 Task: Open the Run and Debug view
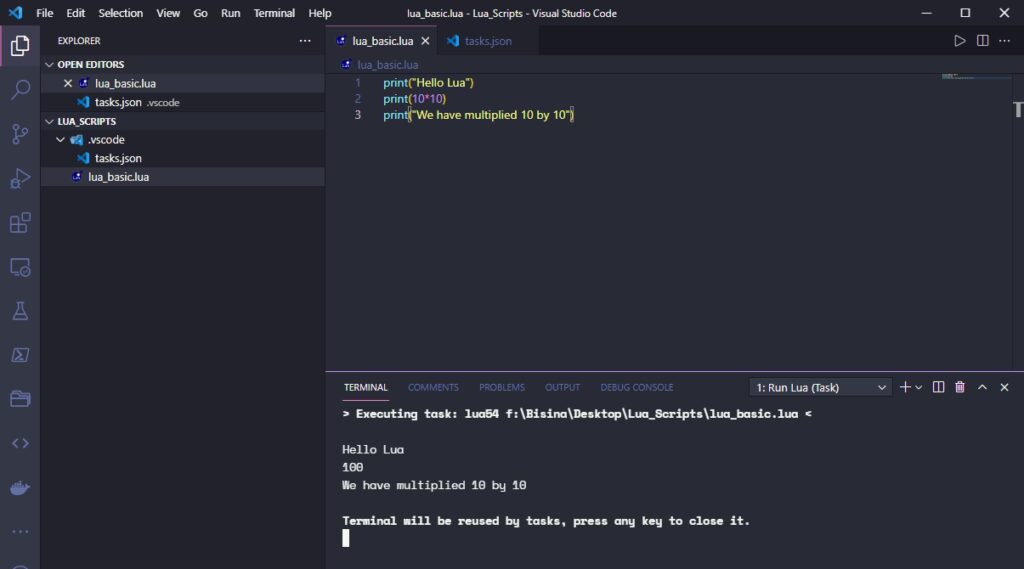(20, 178)
